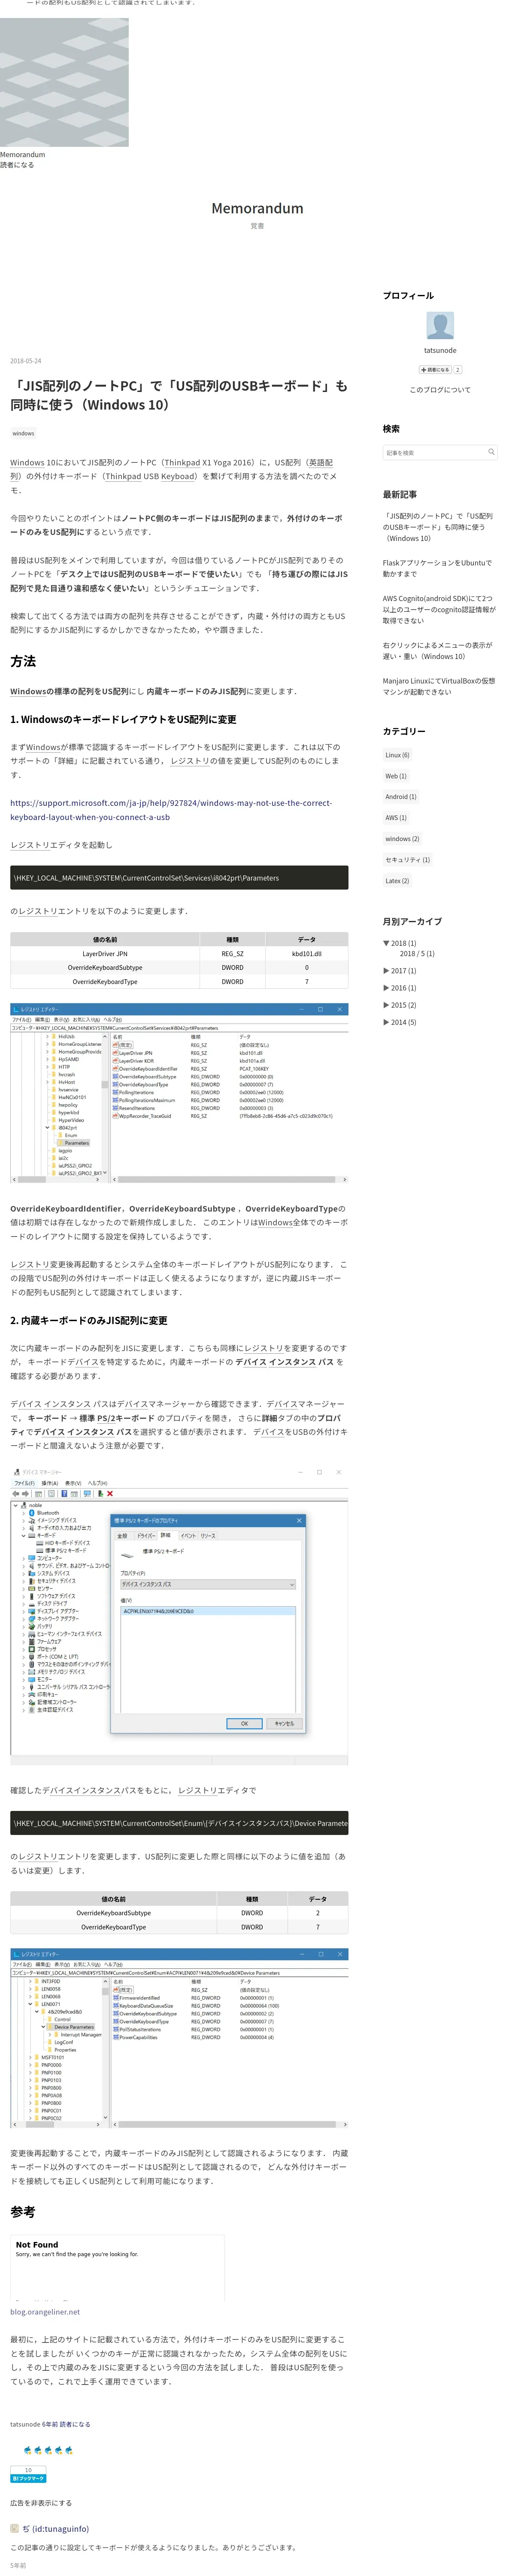This screenshot has width=515, height=2576.
Task: Open the このブログについて link
Action: pyautogui.click(x=440, y=390)
